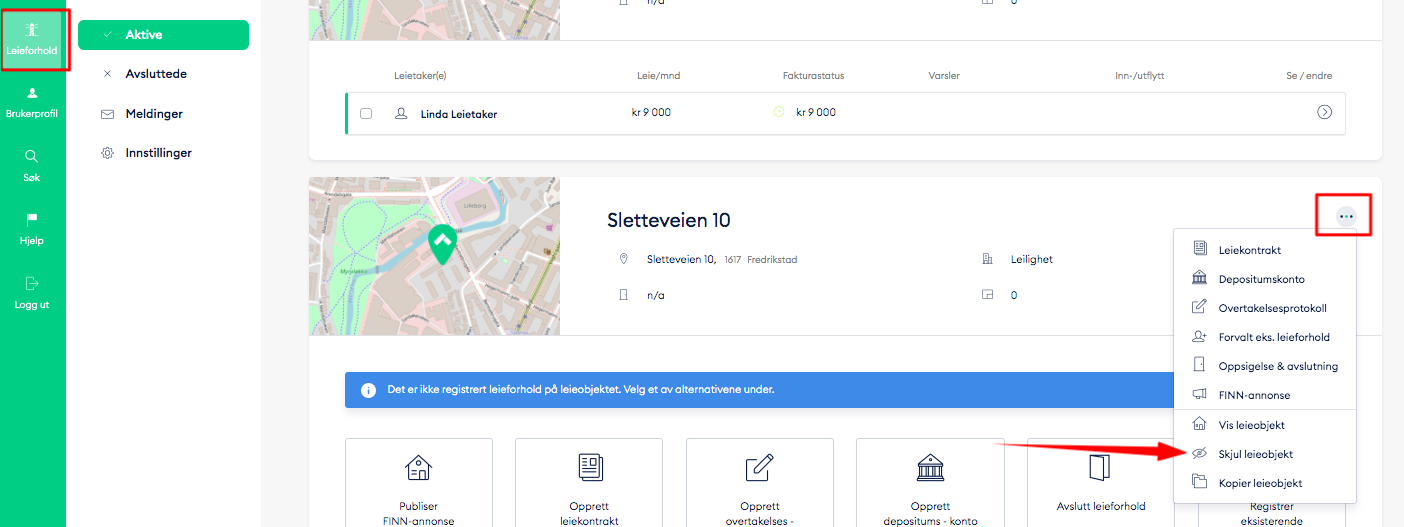Click the Avslutt leieforhold card

coord(1100,482)
